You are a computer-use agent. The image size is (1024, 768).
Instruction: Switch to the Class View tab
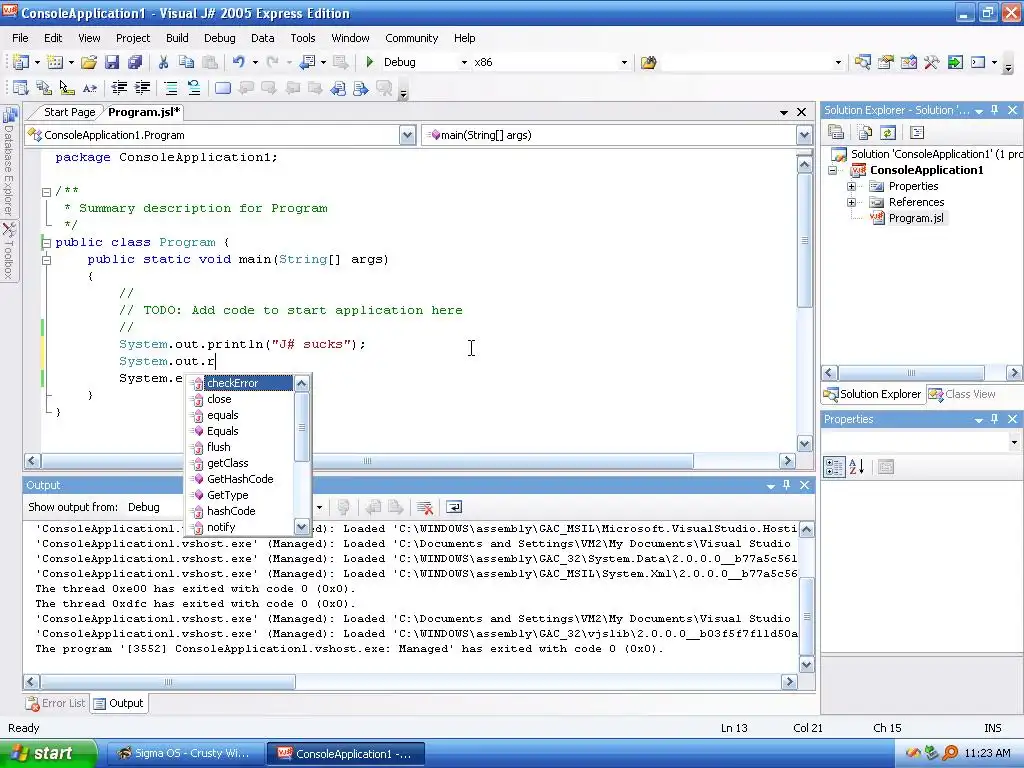[x=963, y=394]
